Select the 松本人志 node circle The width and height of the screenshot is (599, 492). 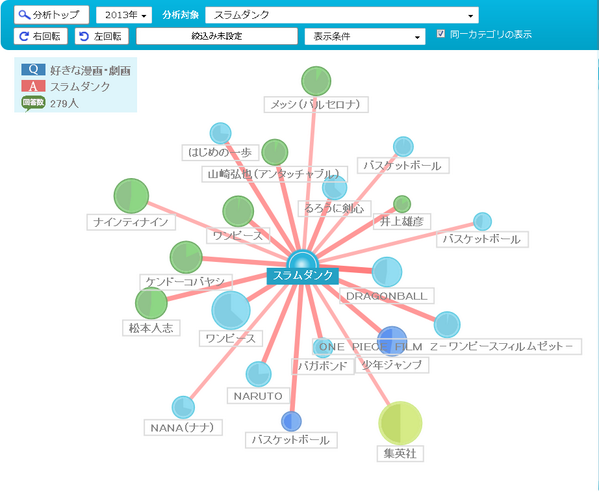pos(151,303)
